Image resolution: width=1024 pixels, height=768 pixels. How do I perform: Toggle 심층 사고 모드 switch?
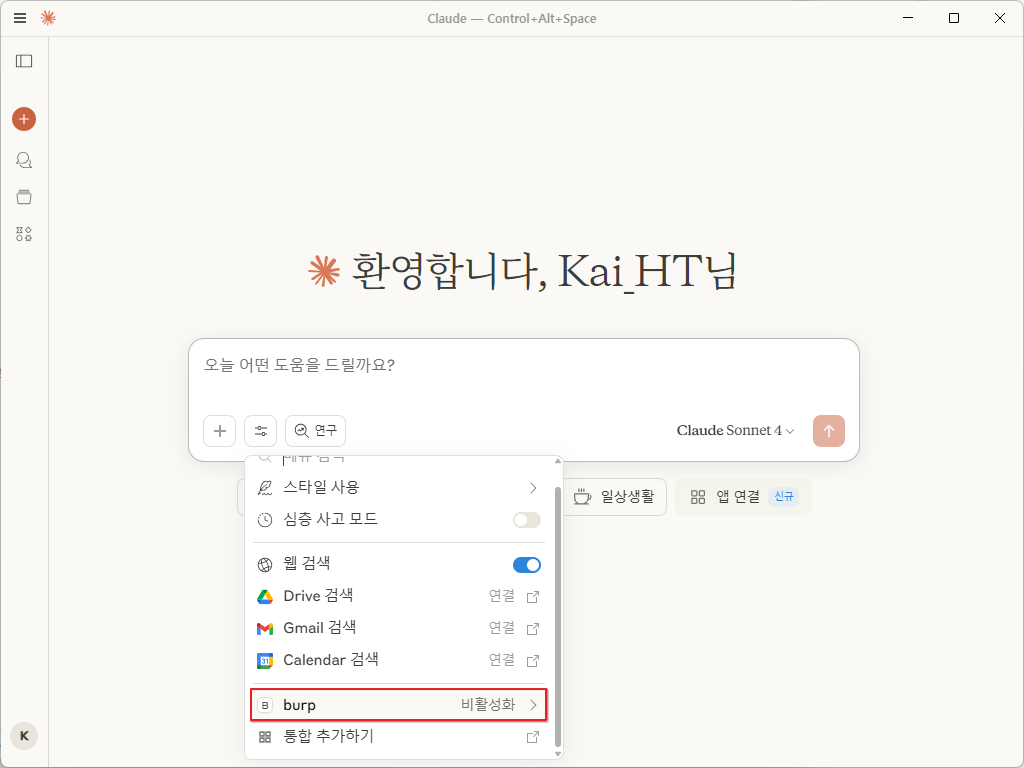point(526,520)
